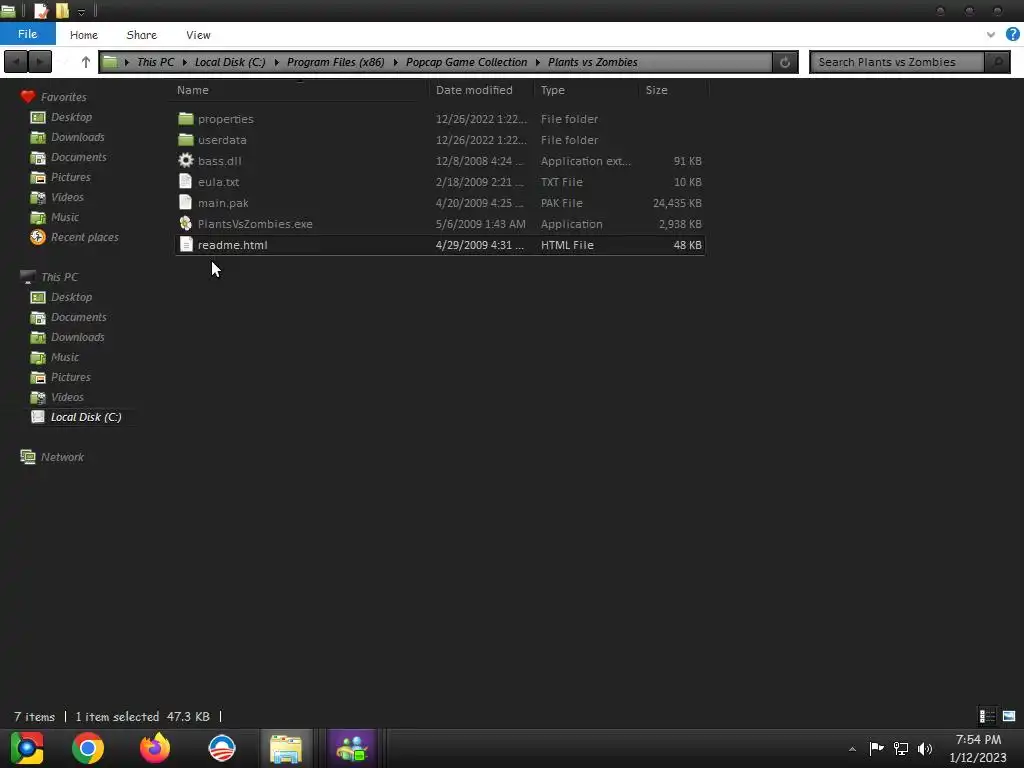This screenshot has height=768, width=1024.
Task: Expand the dropdown arrow after Popcap Game Collection breadcrumb
Action: click(x=537, y=62)
